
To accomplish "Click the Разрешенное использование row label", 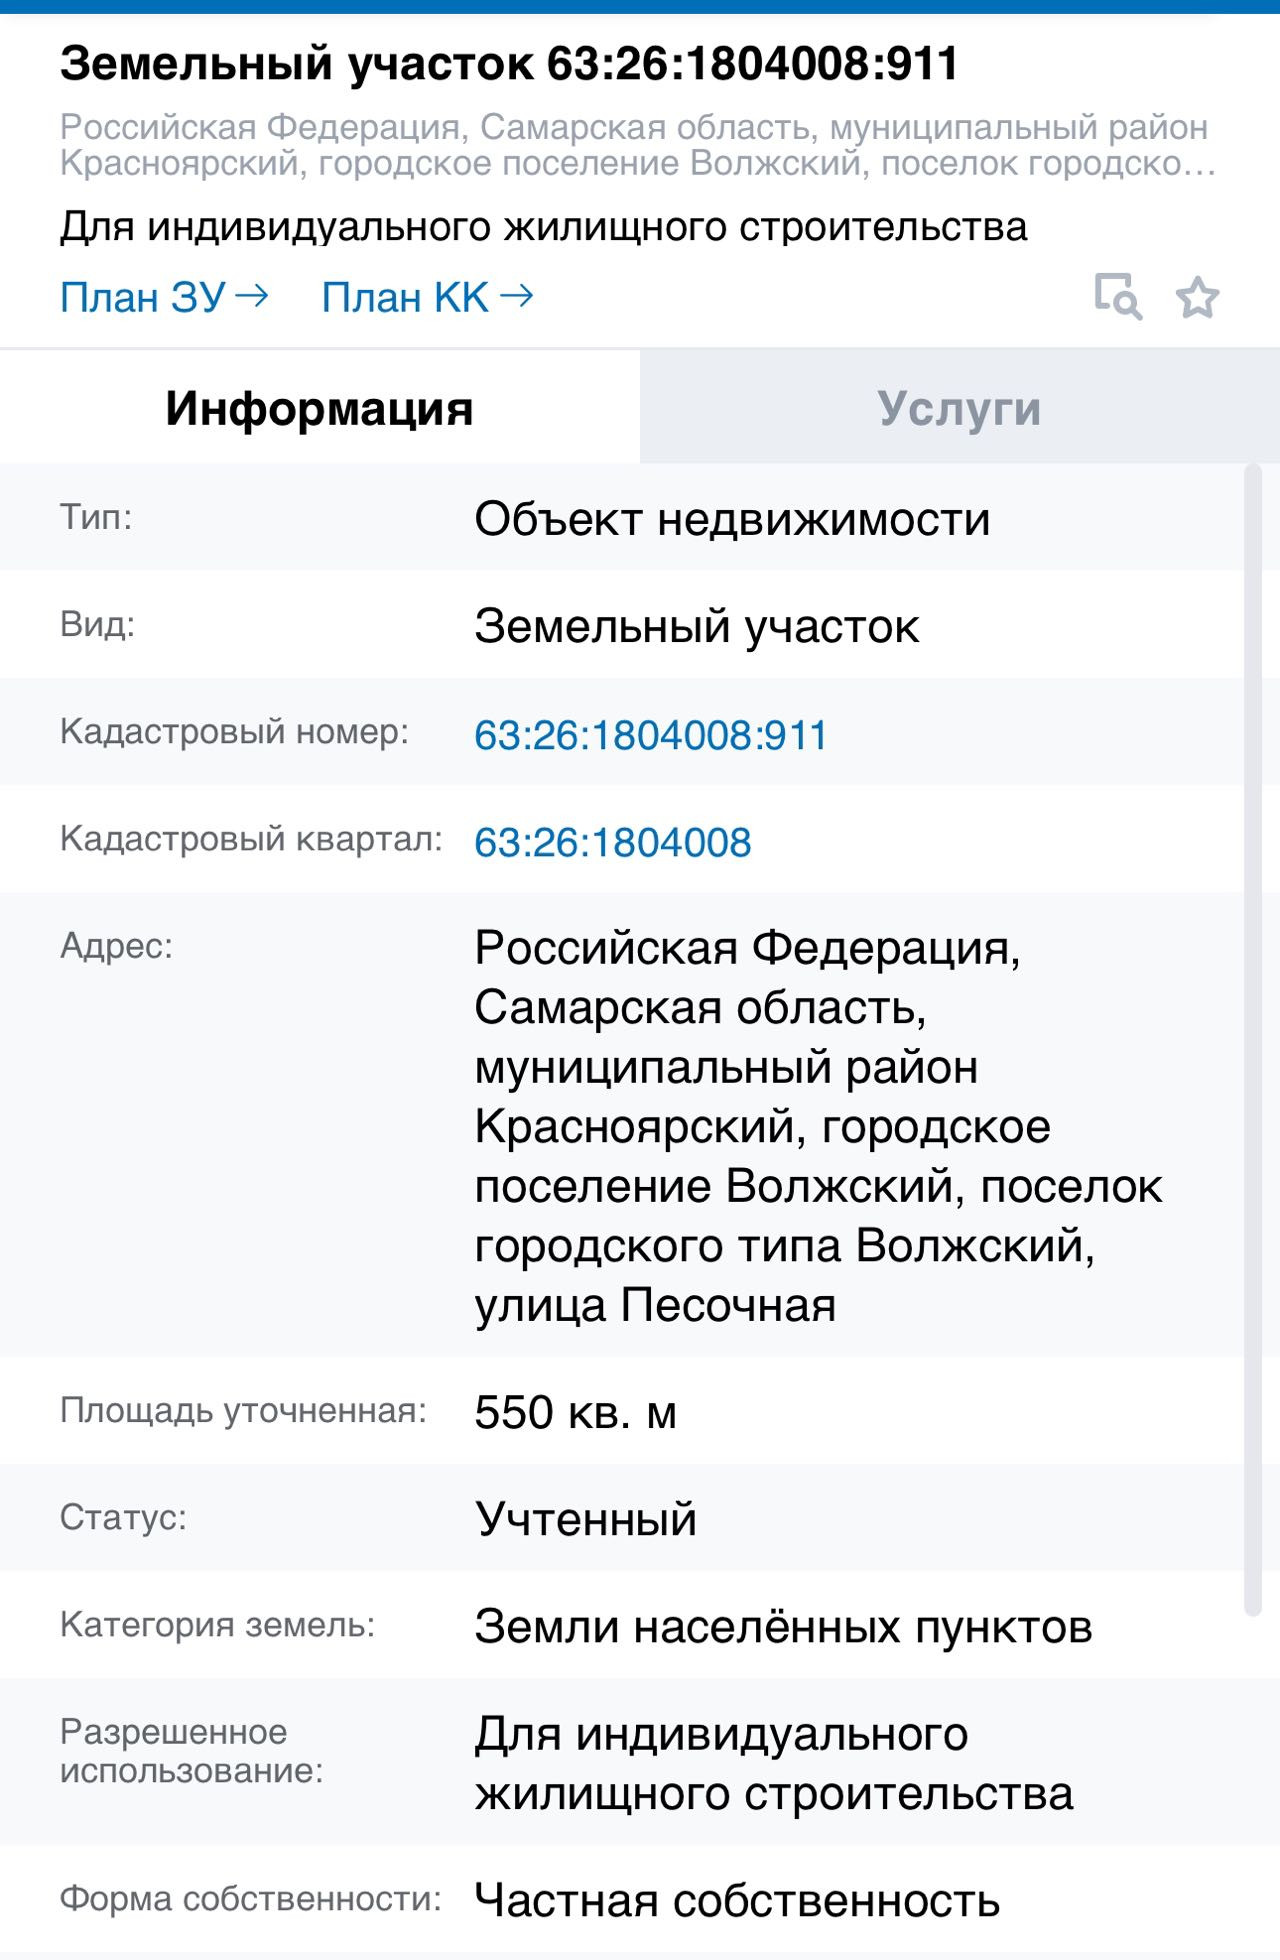I will pos(191,1751).
